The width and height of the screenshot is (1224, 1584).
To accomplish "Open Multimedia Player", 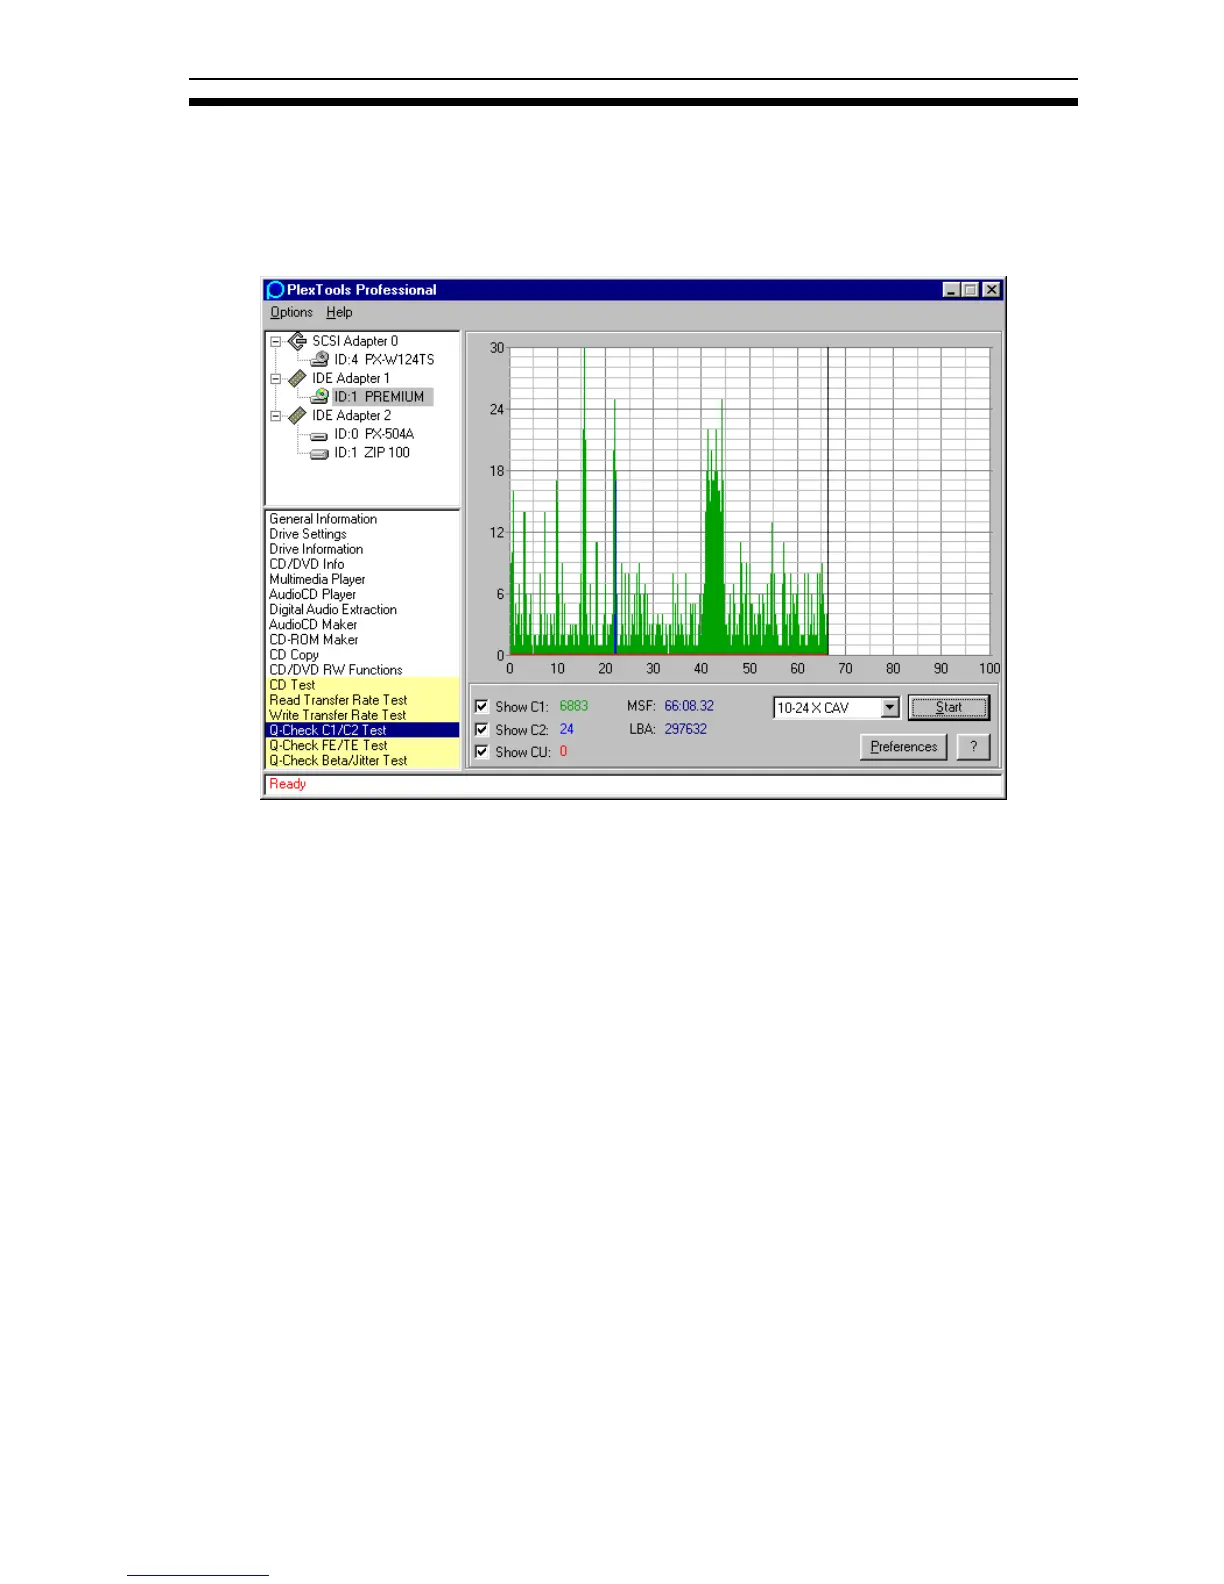I will 317,579.
